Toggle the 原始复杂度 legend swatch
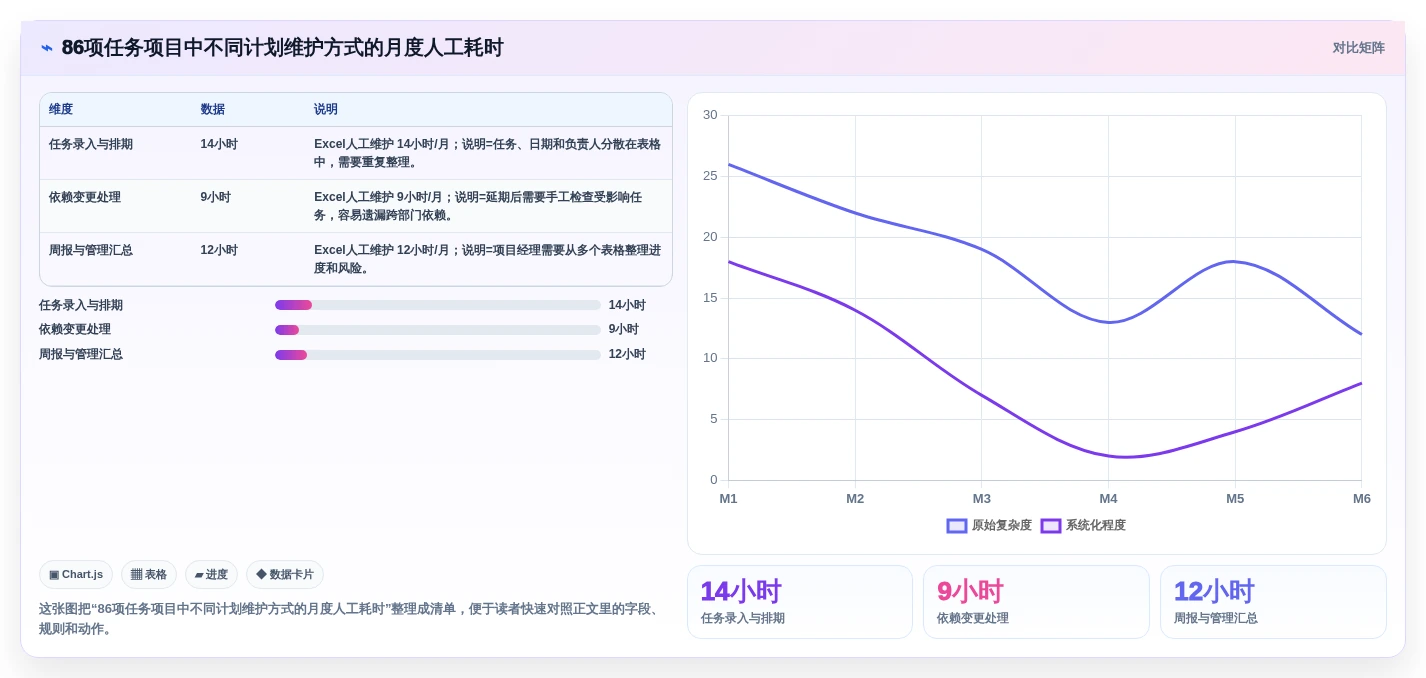 [957, 525]
